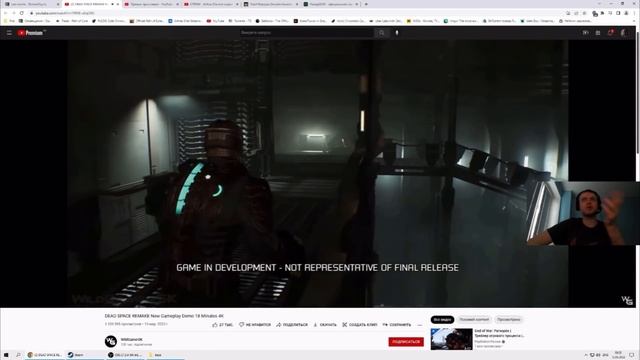Open the YouTube account avatar menu
Image resolution: width=640 pixels, height=360 pixels.
pyautogui.click(x=623, y=33)
